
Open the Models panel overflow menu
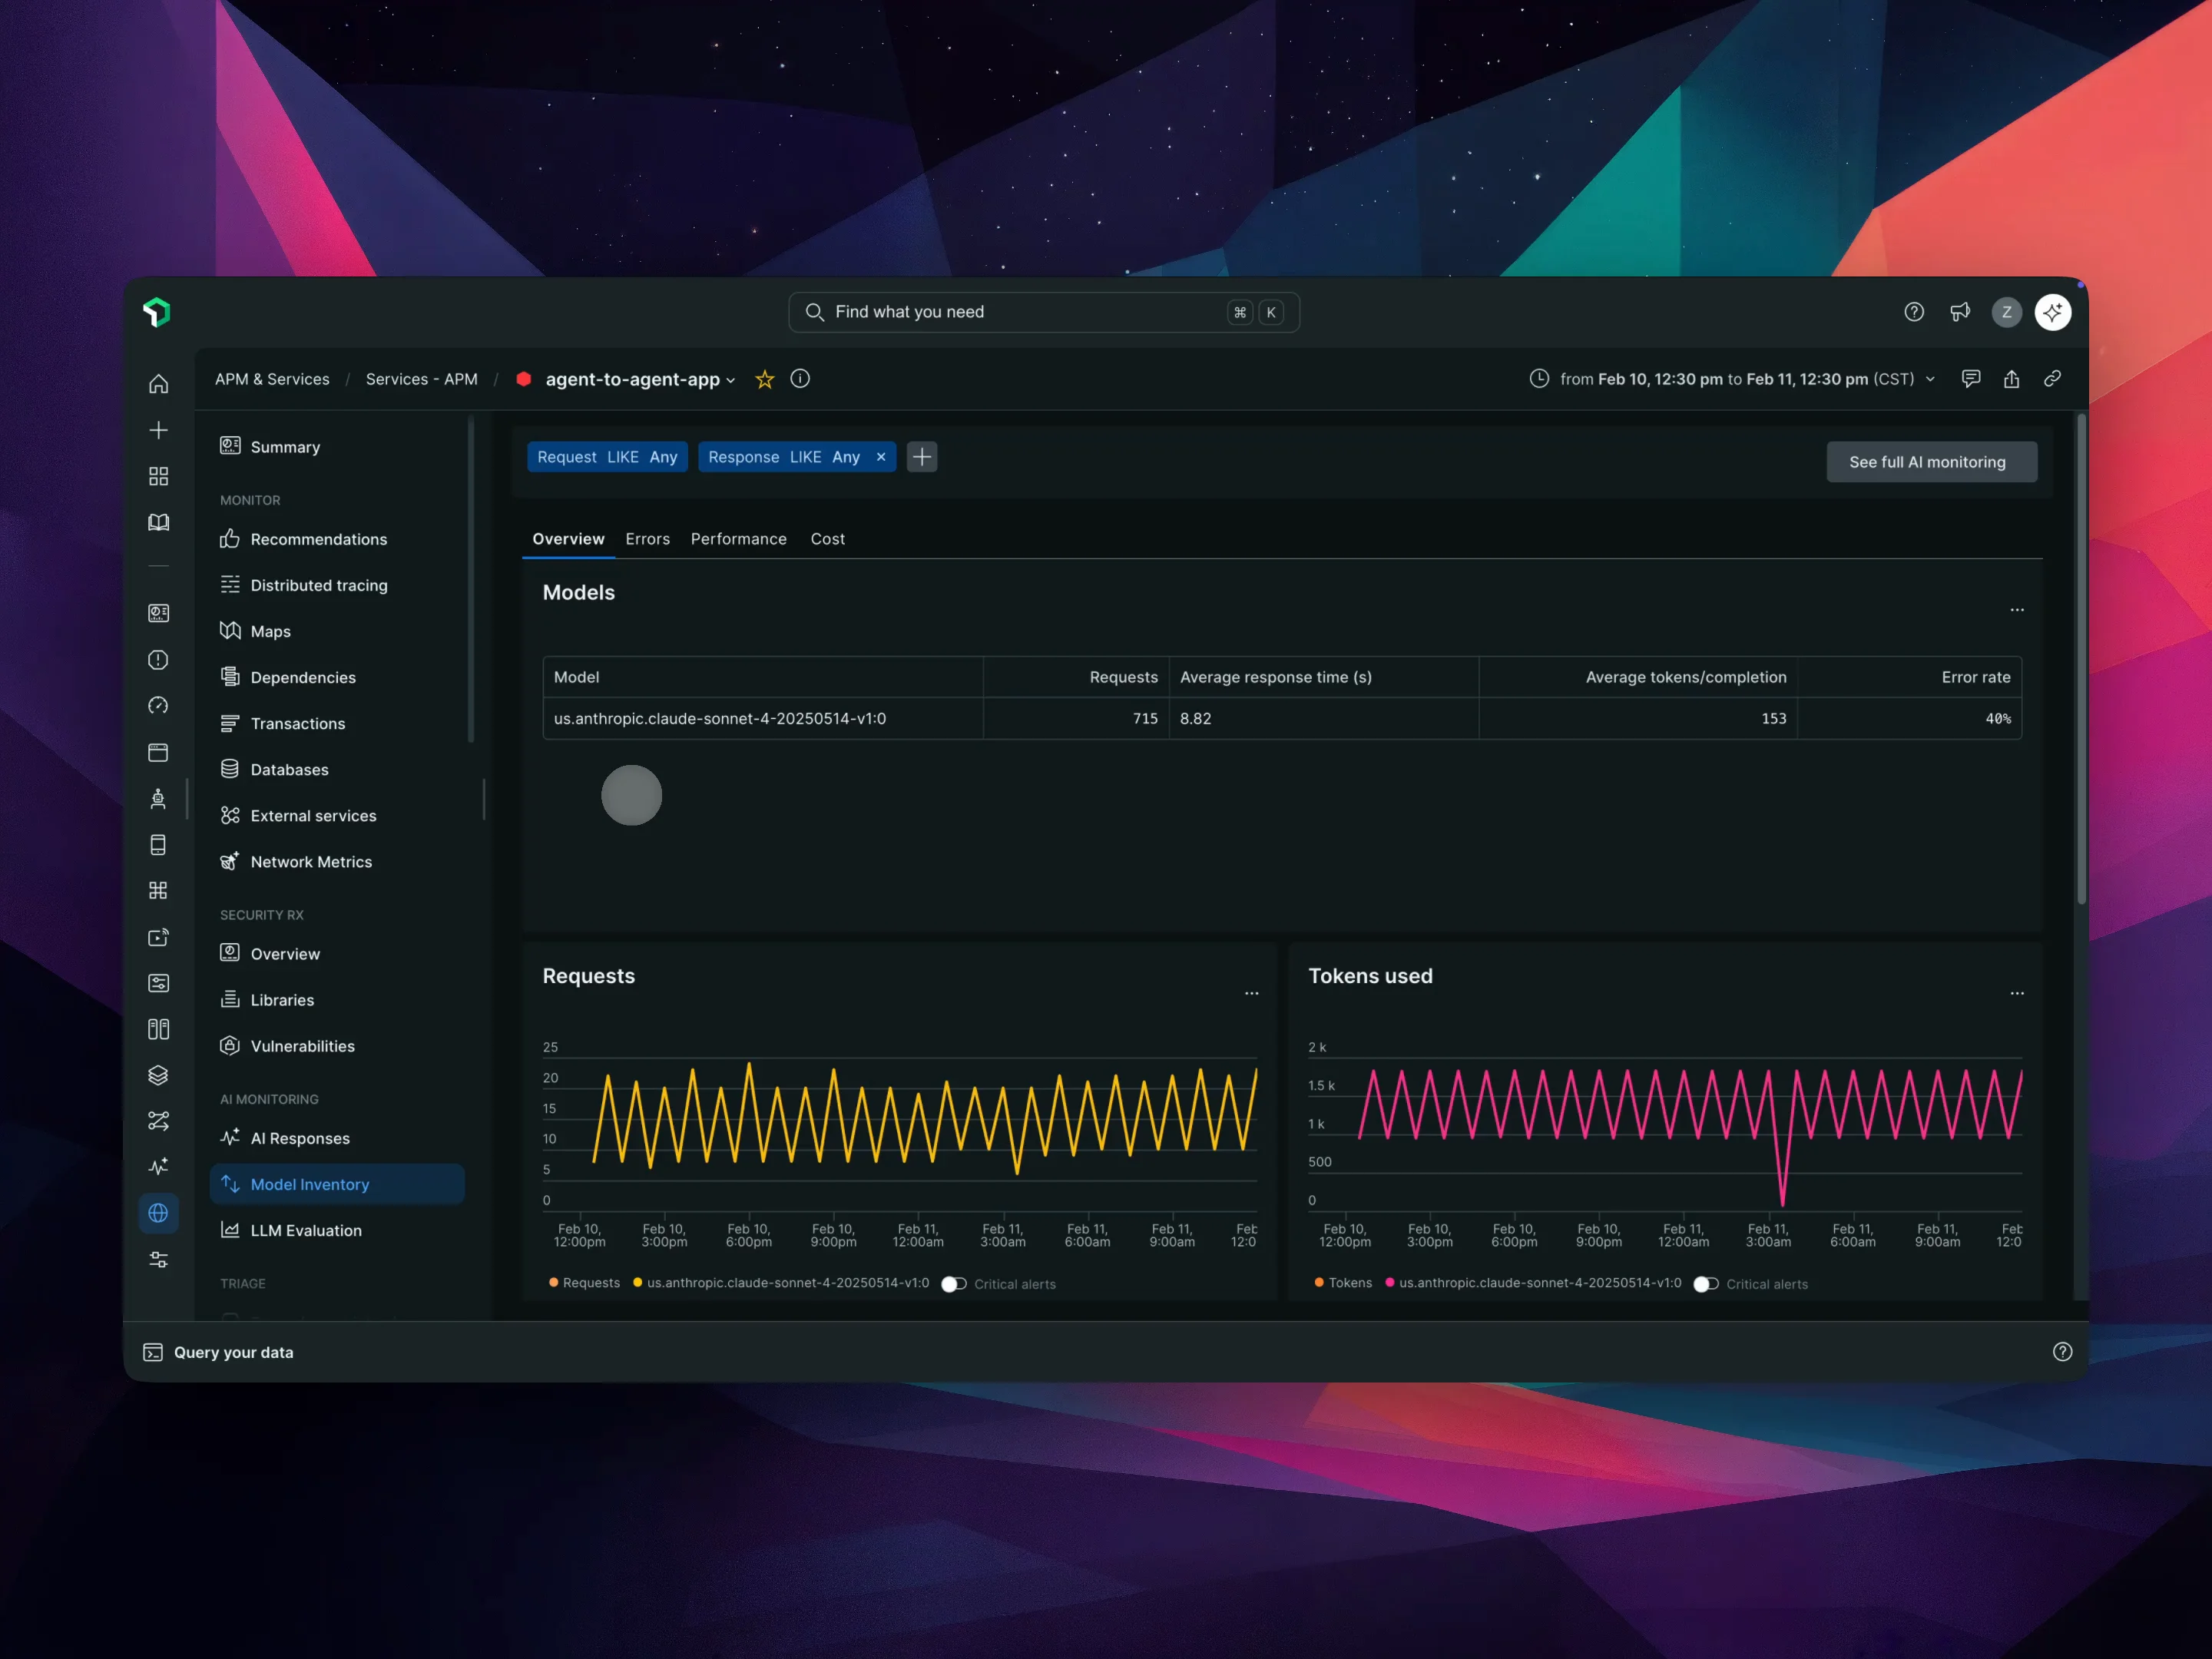[2016, 610]
